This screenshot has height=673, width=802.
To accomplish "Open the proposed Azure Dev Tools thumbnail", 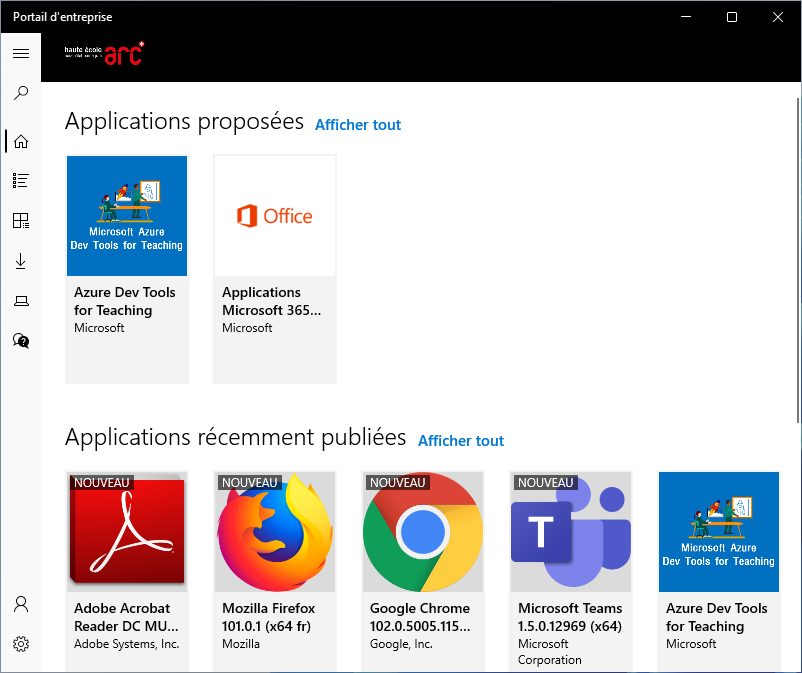I will pos(127,216).
